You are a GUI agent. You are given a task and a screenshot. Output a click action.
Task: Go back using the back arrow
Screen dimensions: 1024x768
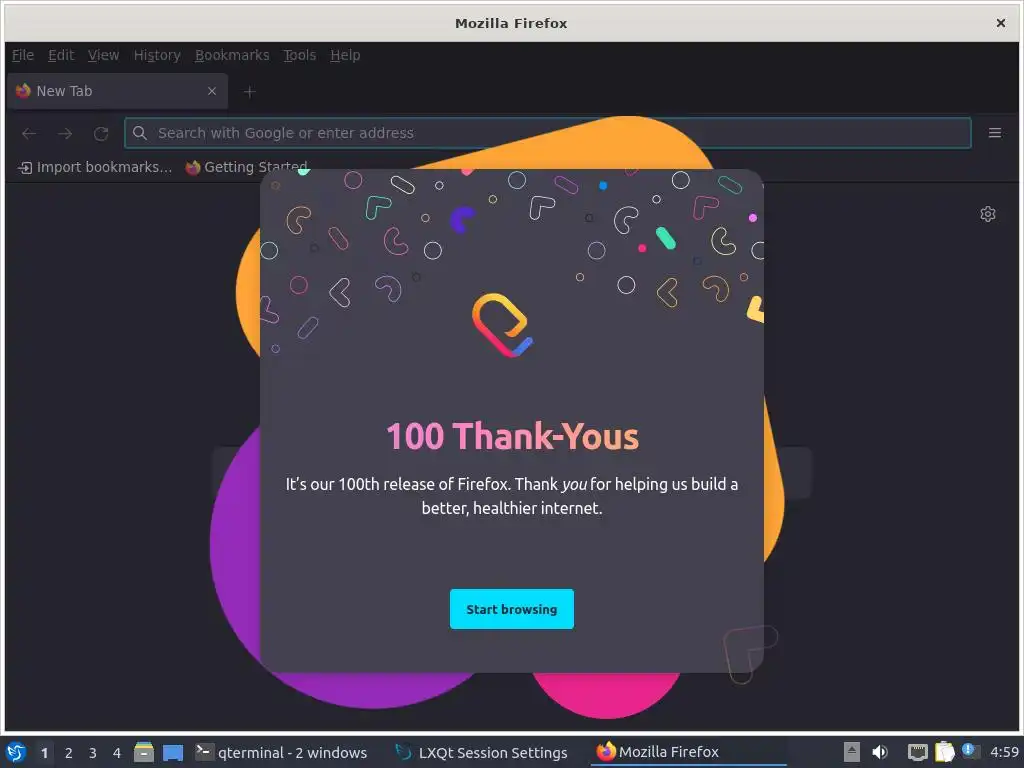click(x=29, y=133)
